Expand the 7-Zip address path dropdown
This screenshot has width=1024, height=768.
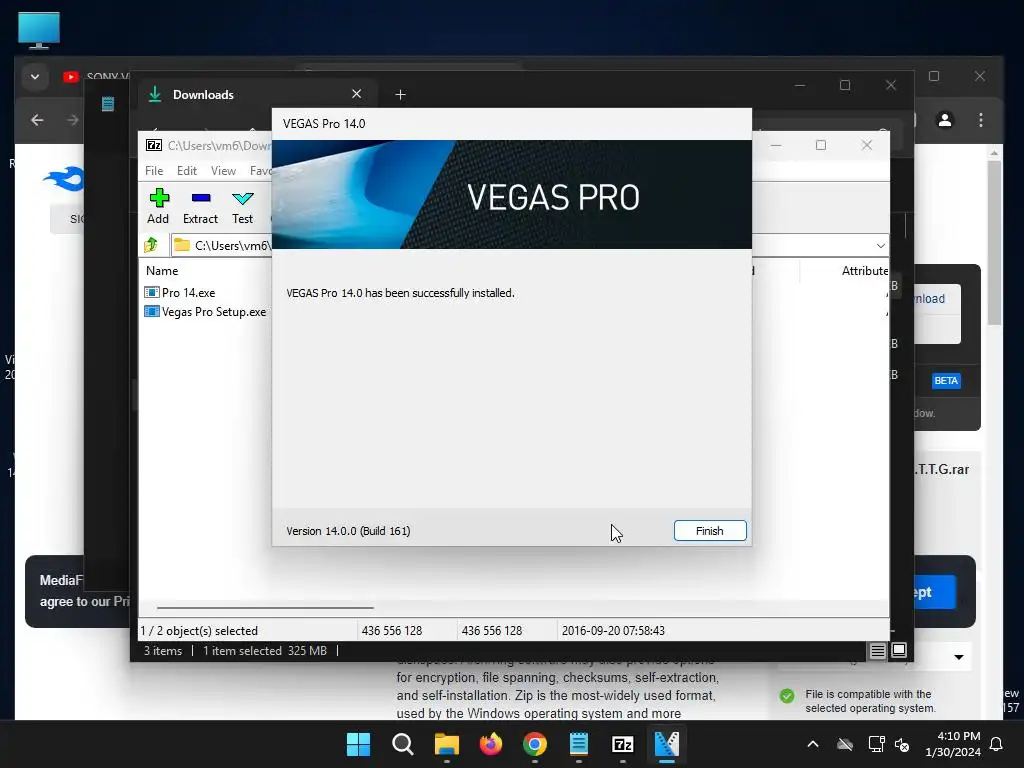click(880, 246)
